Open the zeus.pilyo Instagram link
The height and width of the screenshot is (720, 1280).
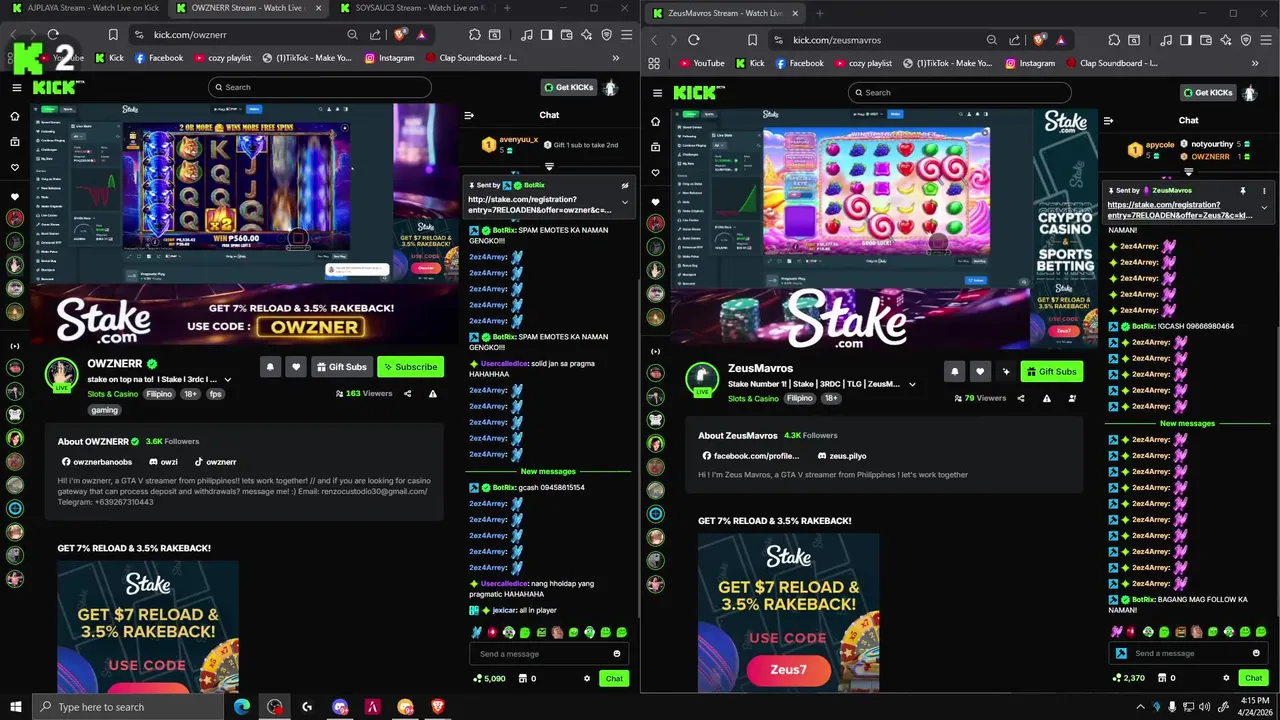pyautogui.click(x=840, y=456)
